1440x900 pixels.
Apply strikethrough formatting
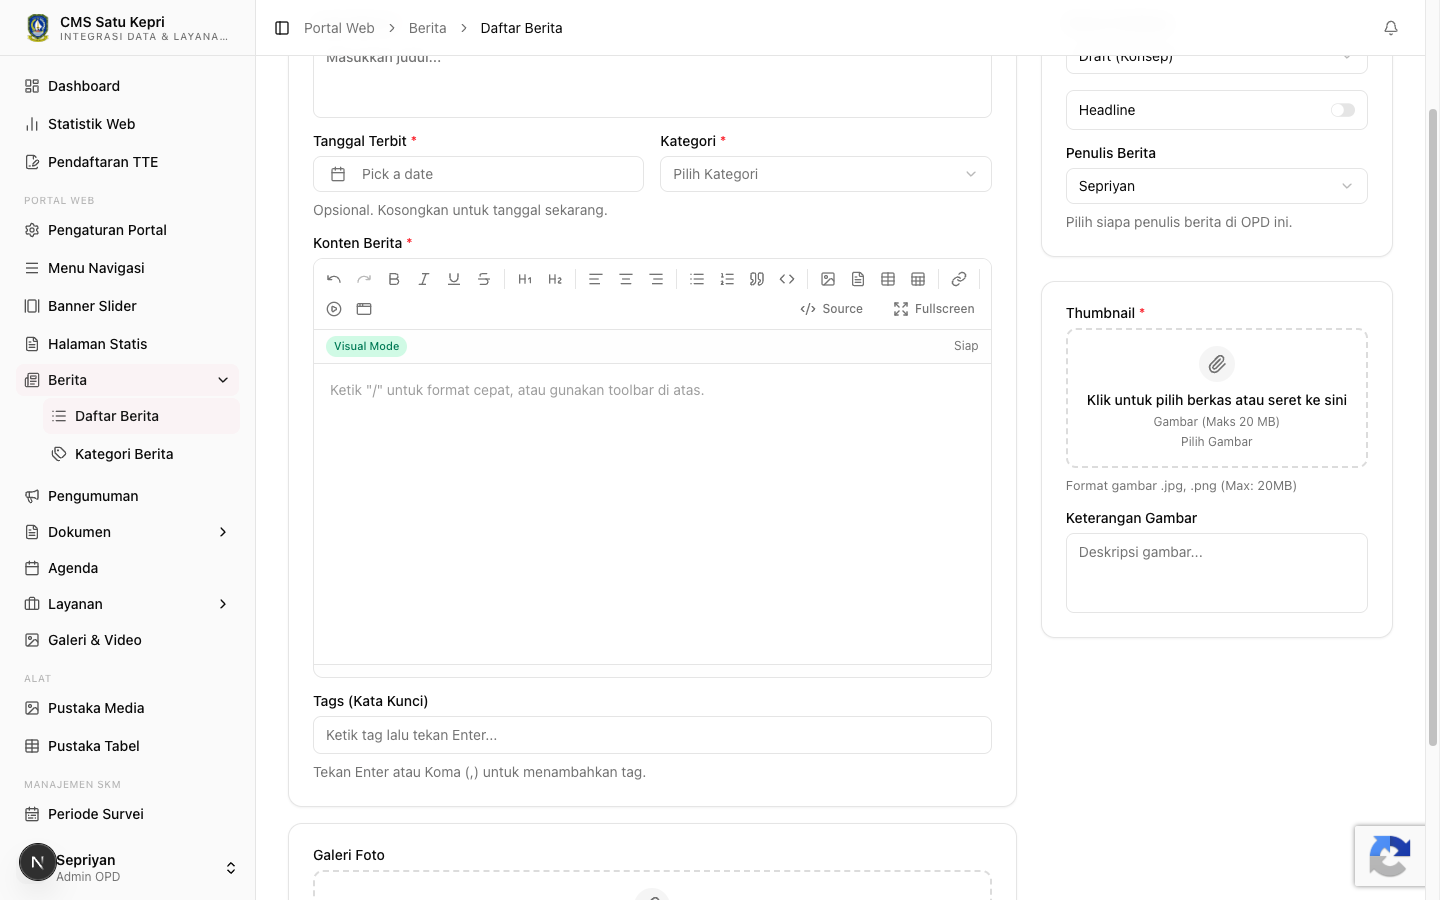(x=484, y=279)
